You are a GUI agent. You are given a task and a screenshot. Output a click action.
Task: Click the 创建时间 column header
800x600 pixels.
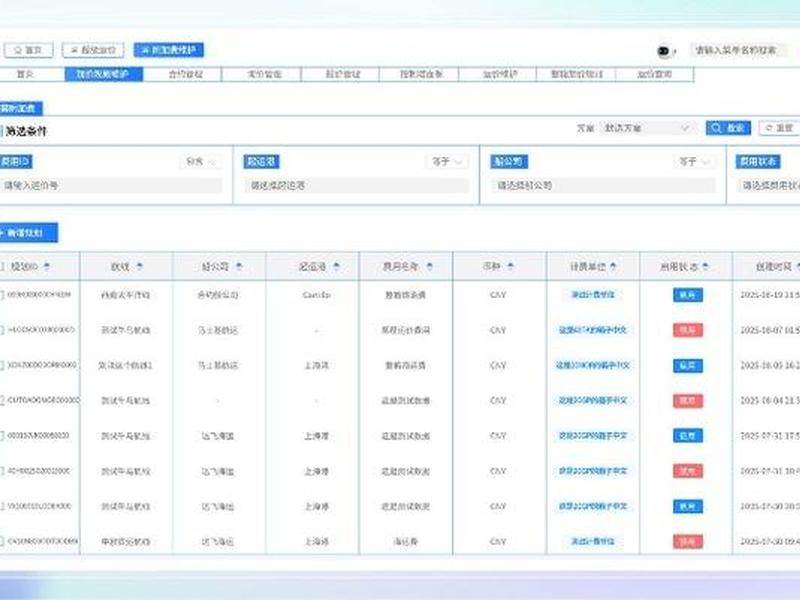[773, 266]
